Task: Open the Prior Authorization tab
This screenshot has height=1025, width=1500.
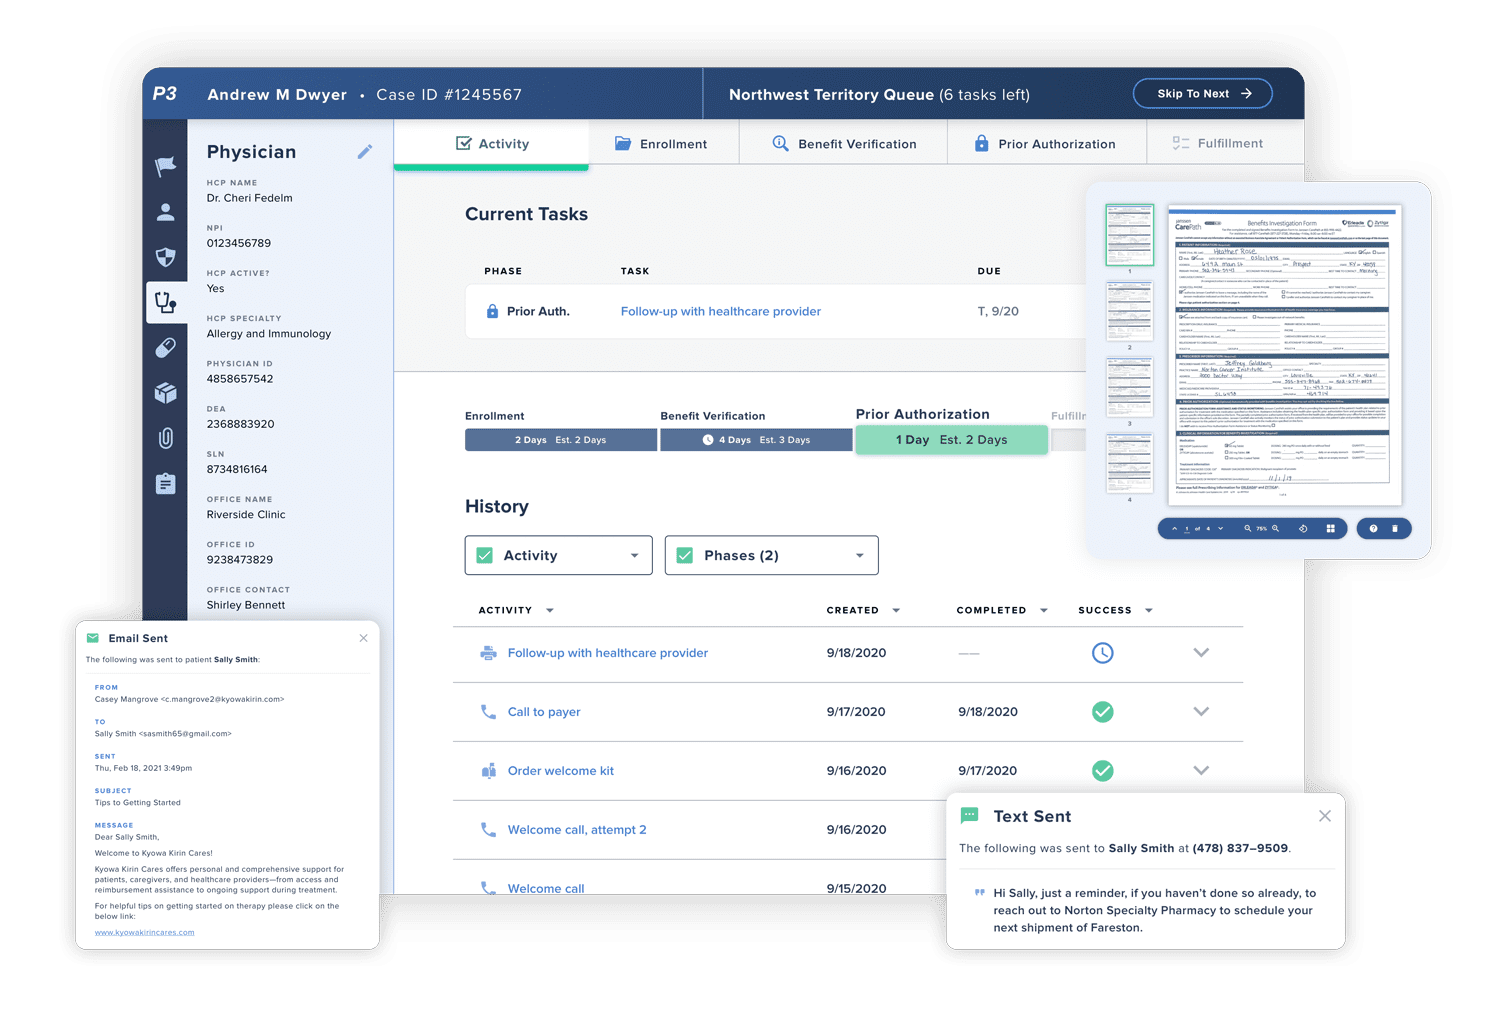Action: point(1045,144)
